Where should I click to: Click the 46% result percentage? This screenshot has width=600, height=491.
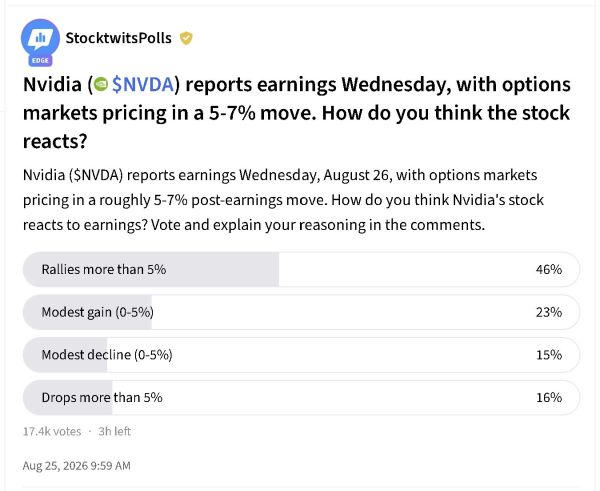point(549,269)
